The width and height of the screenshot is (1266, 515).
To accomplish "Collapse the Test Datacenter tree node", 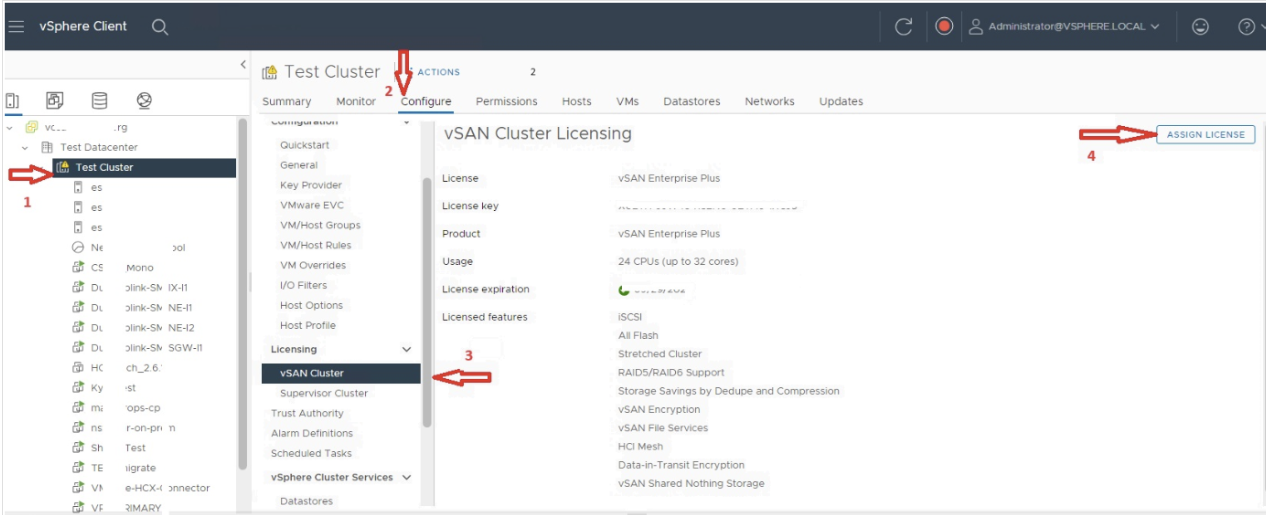I will coord(27,147).
